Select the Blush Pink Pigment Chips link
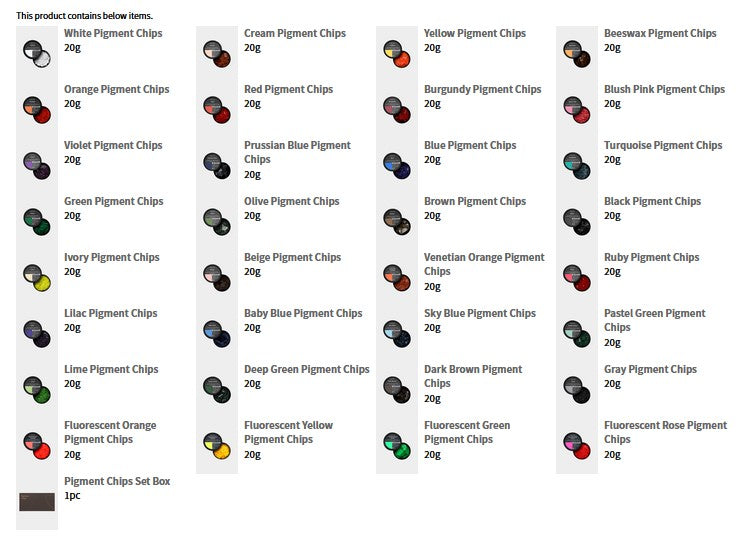The width and height of the screenshot is (755, 537). tap(664, 89)
